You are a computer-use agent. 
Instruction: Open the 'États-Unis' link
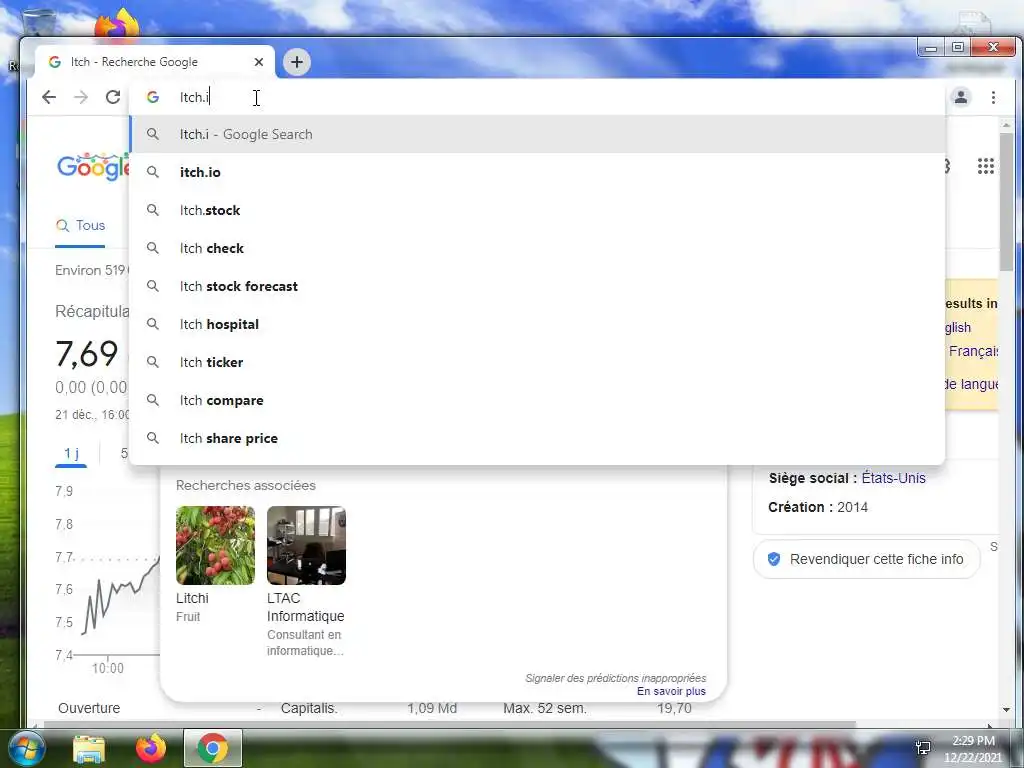pos(893,478)
